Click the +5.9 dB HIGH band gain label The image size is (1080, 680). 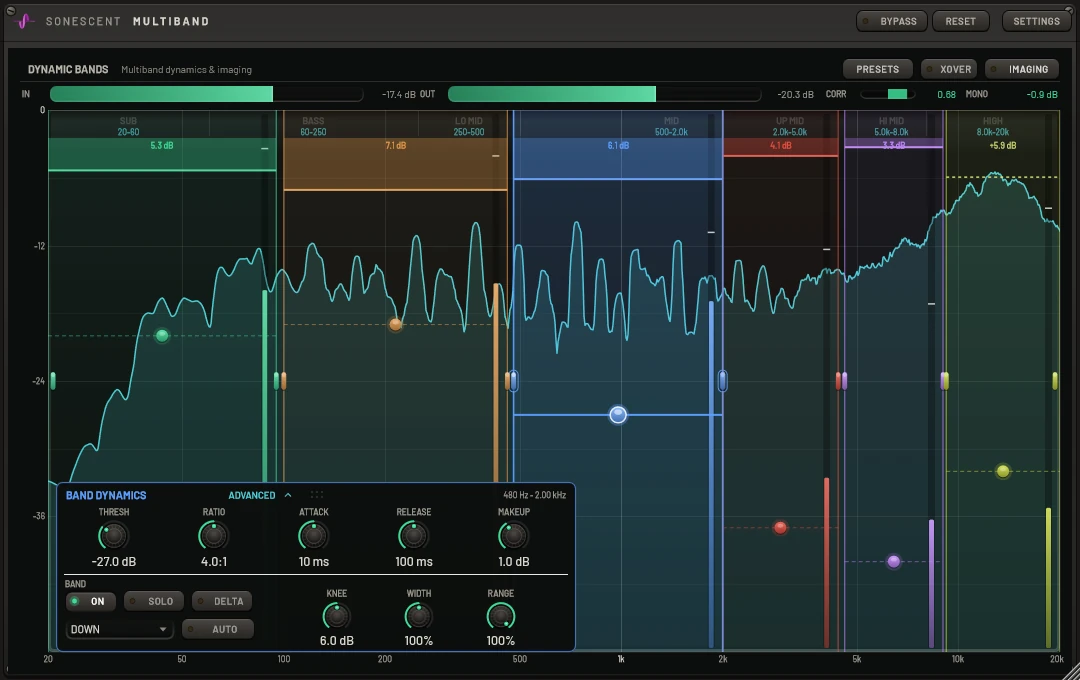(1003, 145)
